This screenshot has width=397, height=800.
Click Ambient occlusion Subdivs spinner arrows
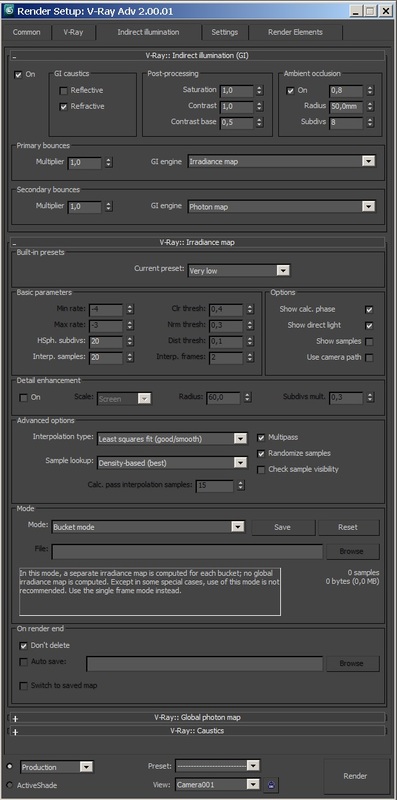(x=370, y=123)
